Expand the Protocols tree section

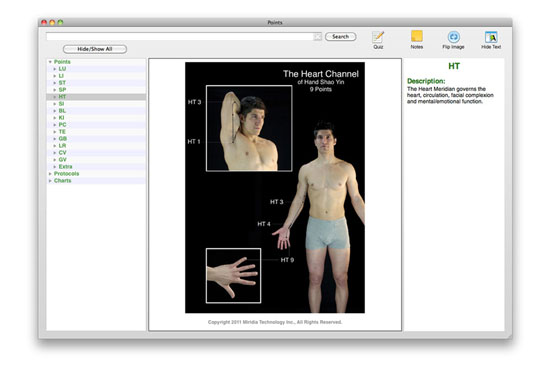point(50,174)
